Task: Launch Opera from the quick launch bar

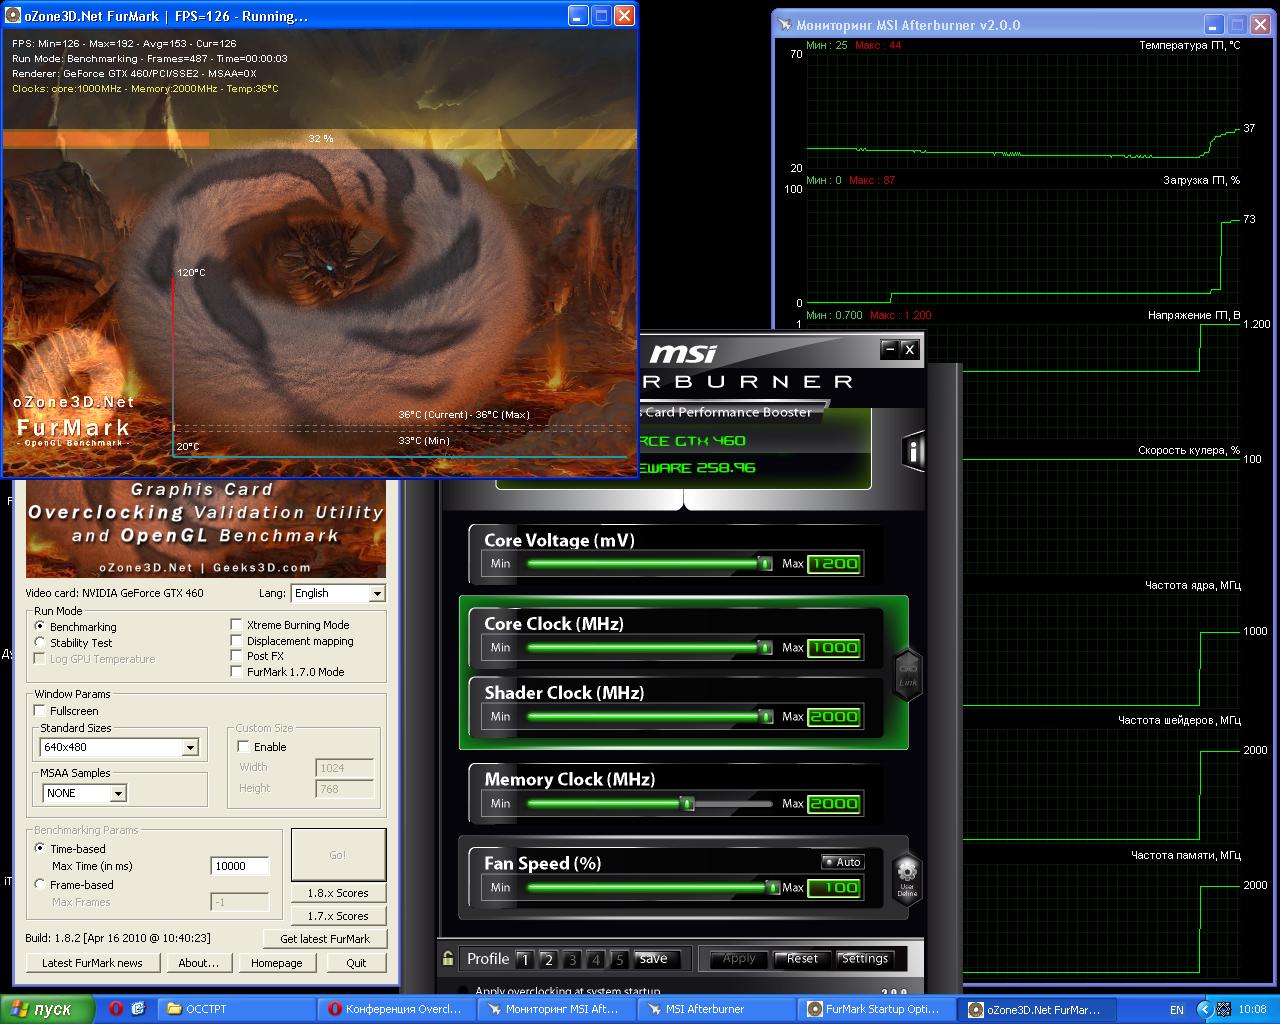Action: tap(115, 1009)
